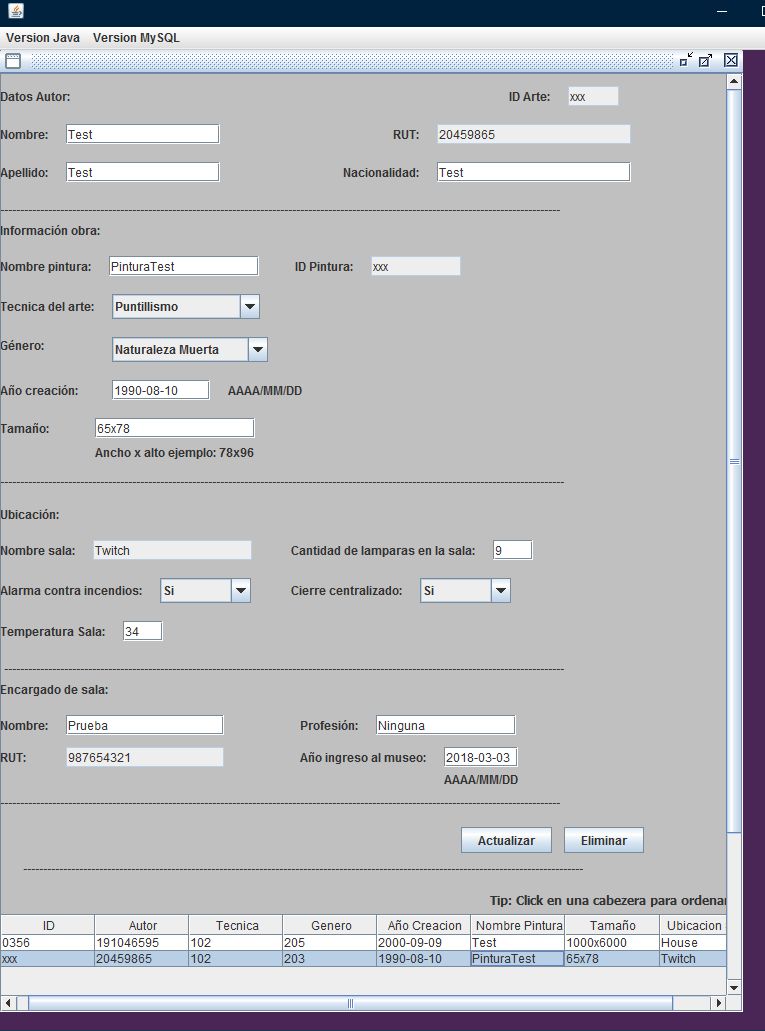Select table cell Twitch in second row
The height and width of the screenshot is (1031, 765).
693,959
